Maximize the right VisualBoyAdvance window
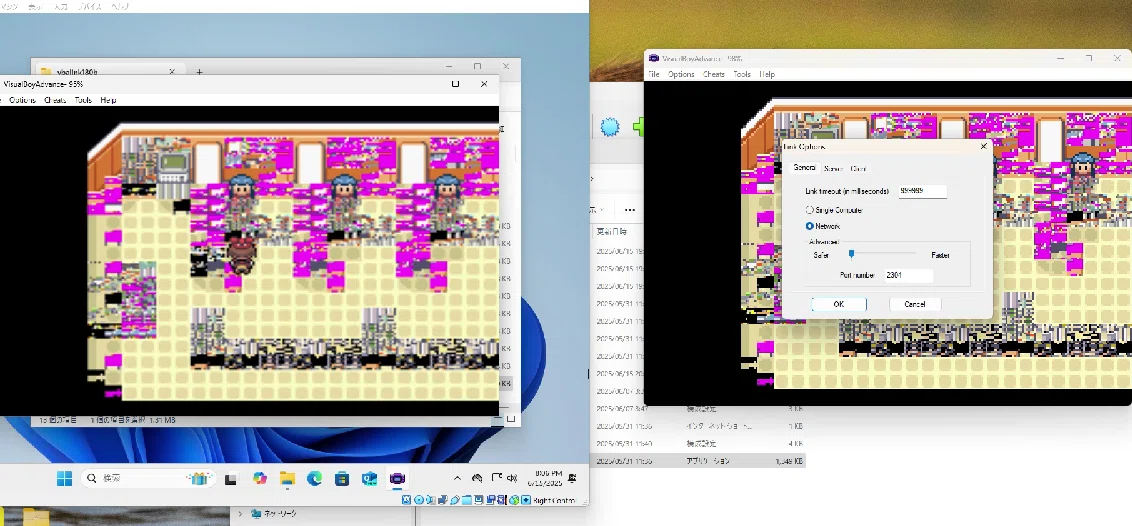1132x526 pixels. tap(1089, 58)
